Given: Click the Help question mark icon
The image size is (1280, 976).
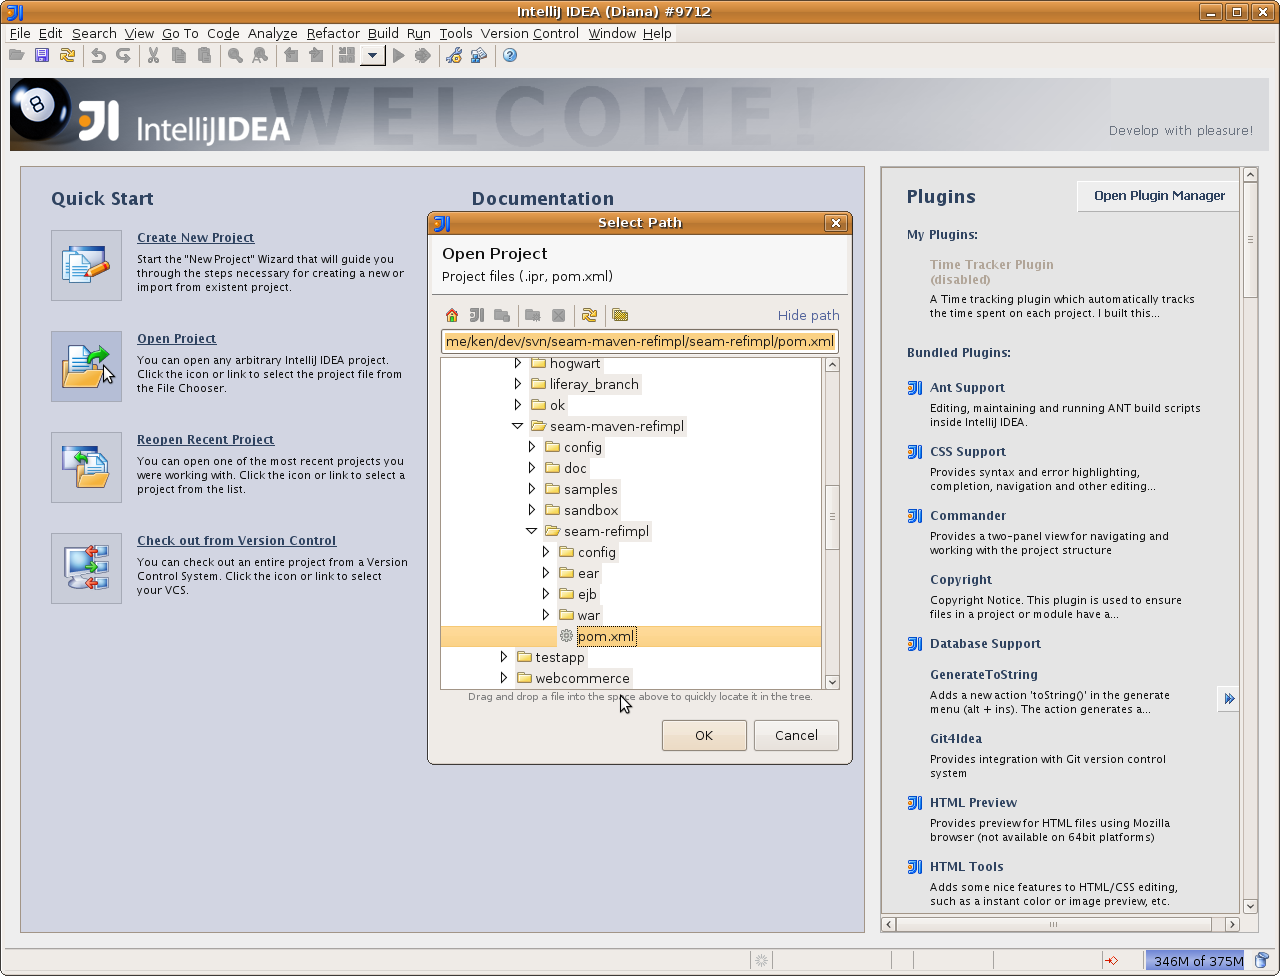Looking at the screenshot, I should (x=510, y=56).
